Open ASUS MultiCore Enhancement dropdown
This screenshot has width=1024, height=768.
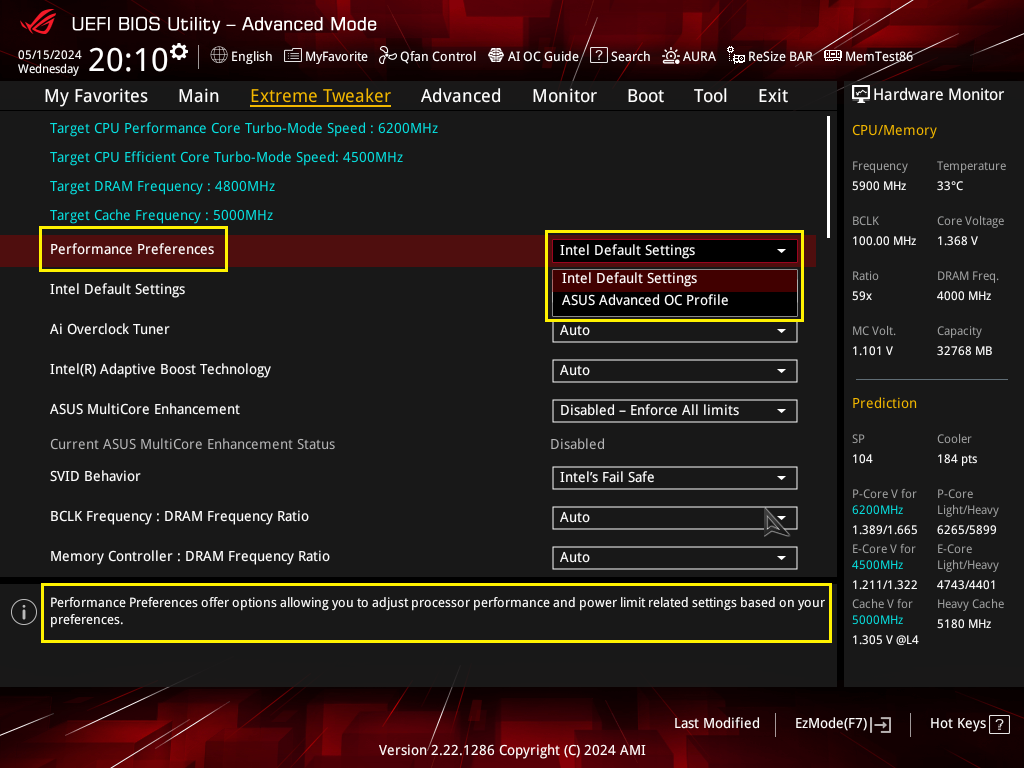tap(674, 411)
